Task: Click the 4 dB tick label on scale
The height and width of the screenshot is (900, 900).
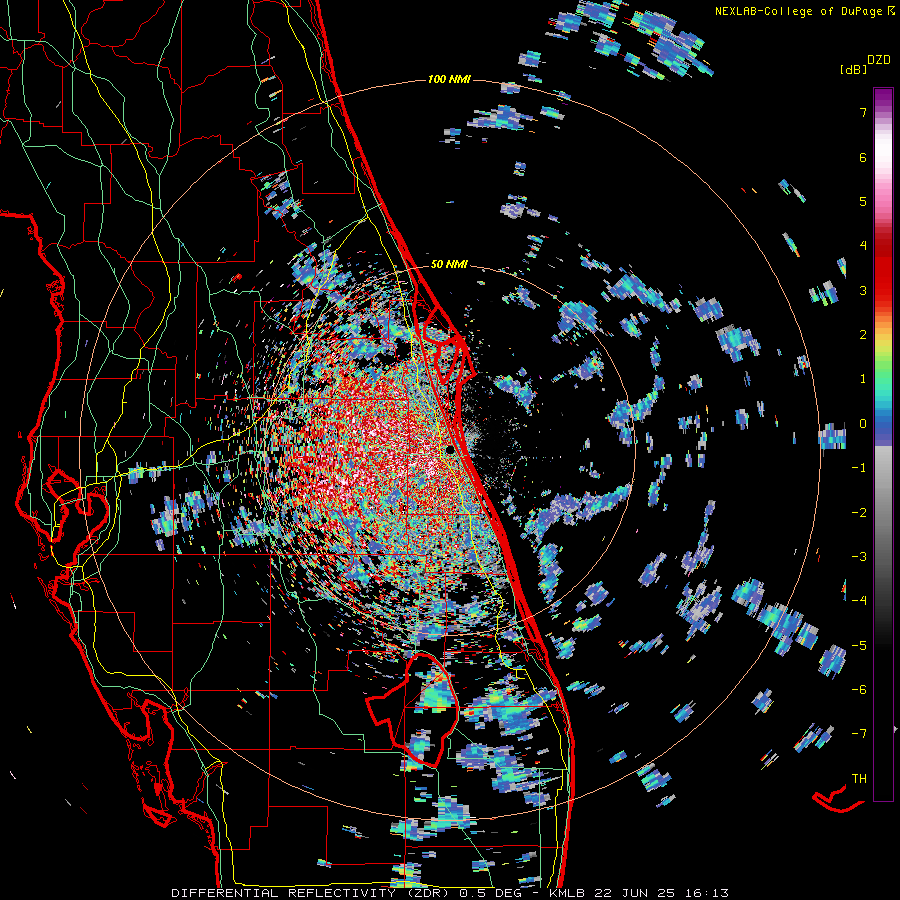Action: (863, 246)
